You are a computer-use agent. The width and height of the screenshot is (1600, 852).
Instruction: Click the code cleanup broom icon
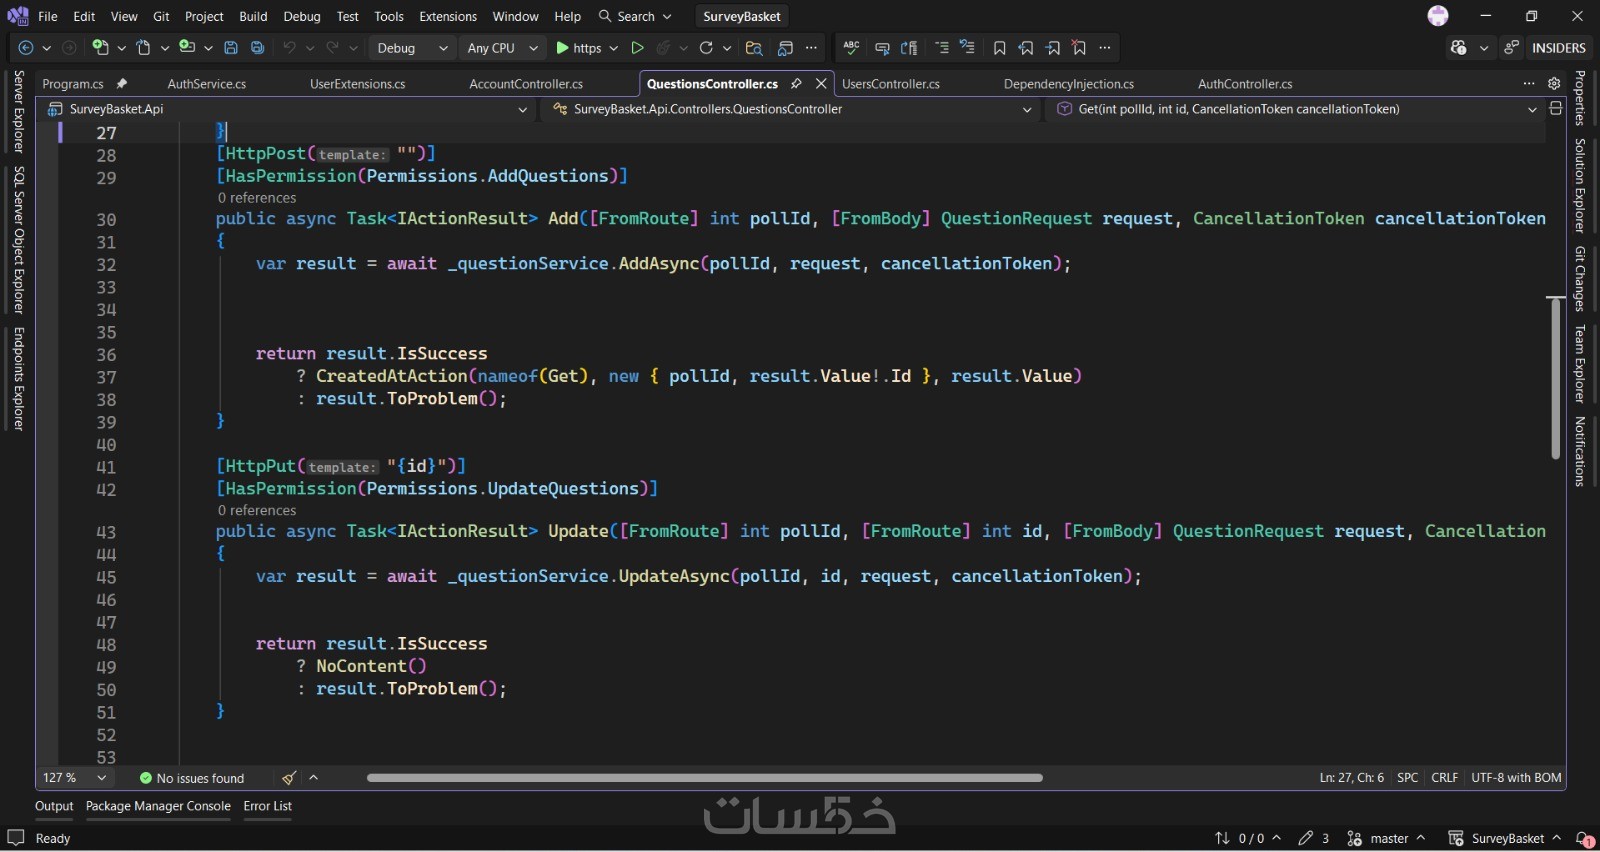pyautogui.click(x=289, y=778)
